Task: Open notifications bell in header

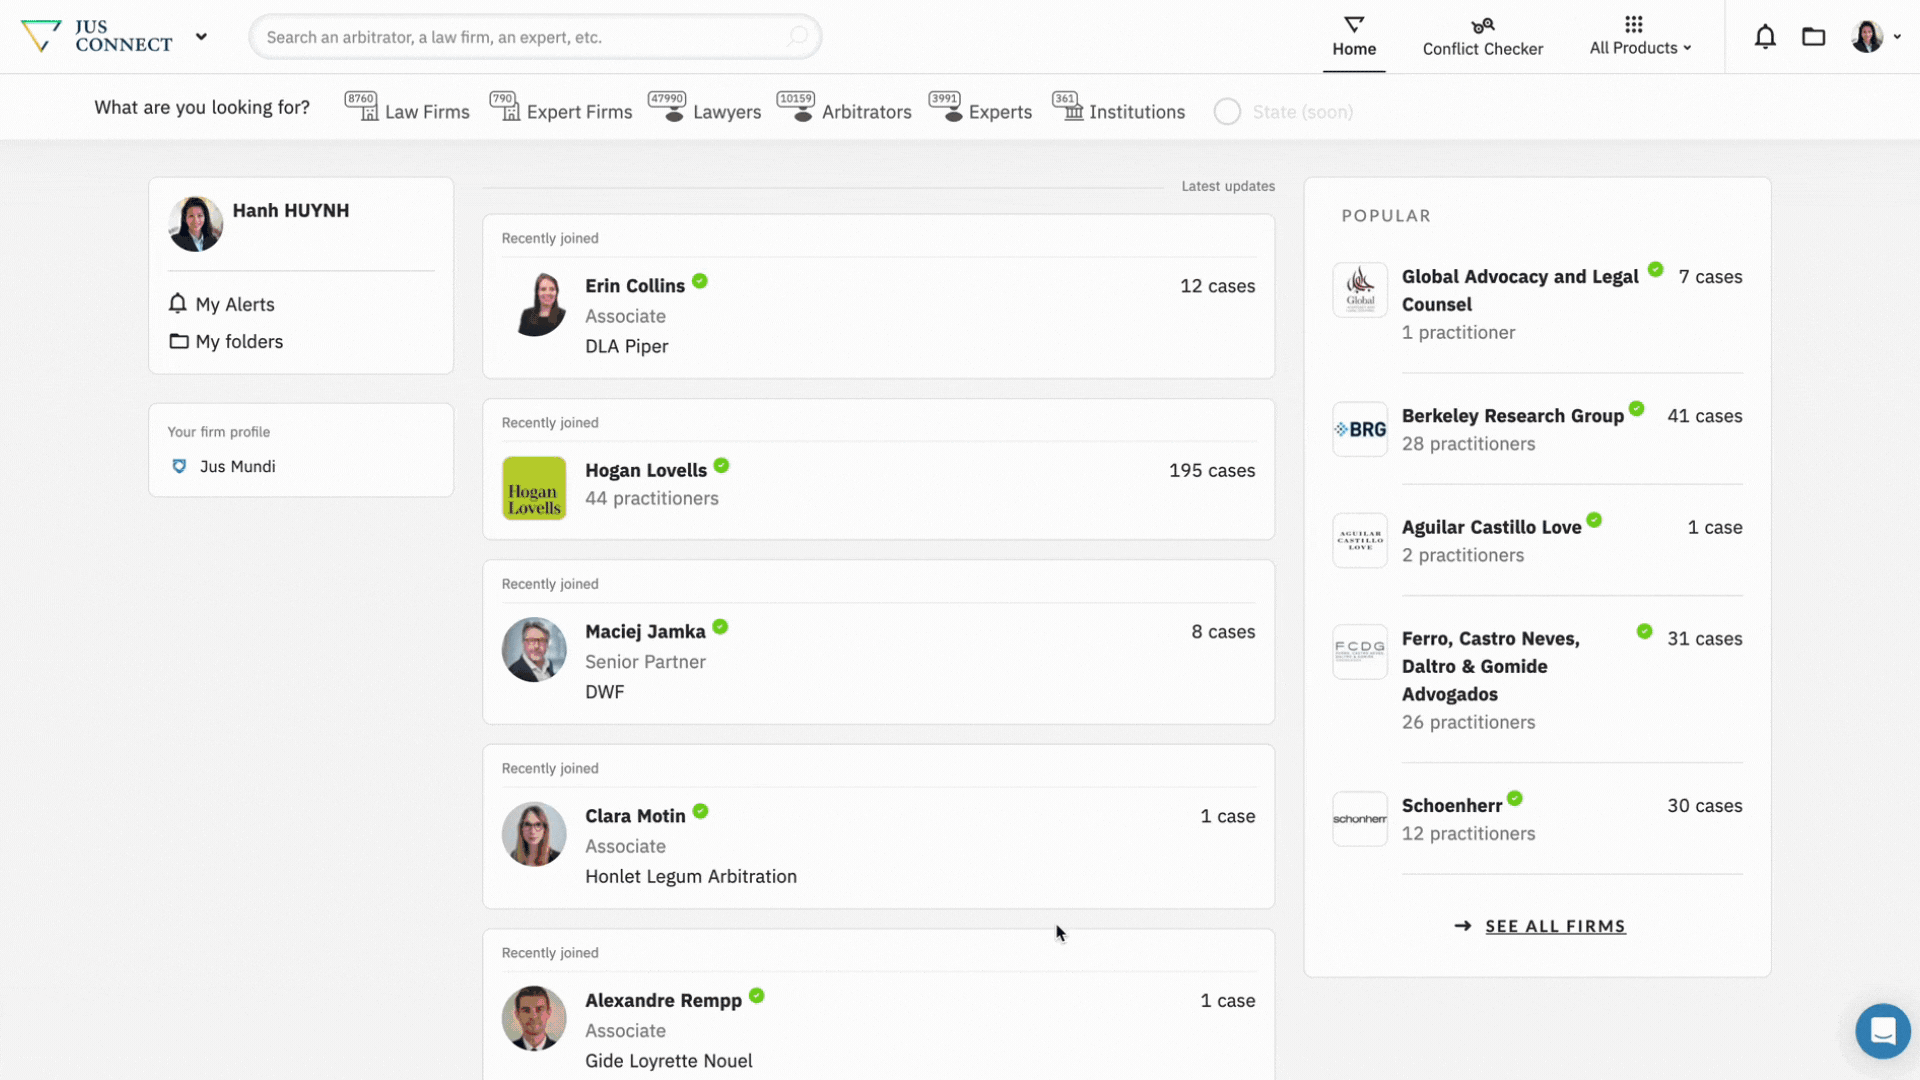Action: point(1765,37)
